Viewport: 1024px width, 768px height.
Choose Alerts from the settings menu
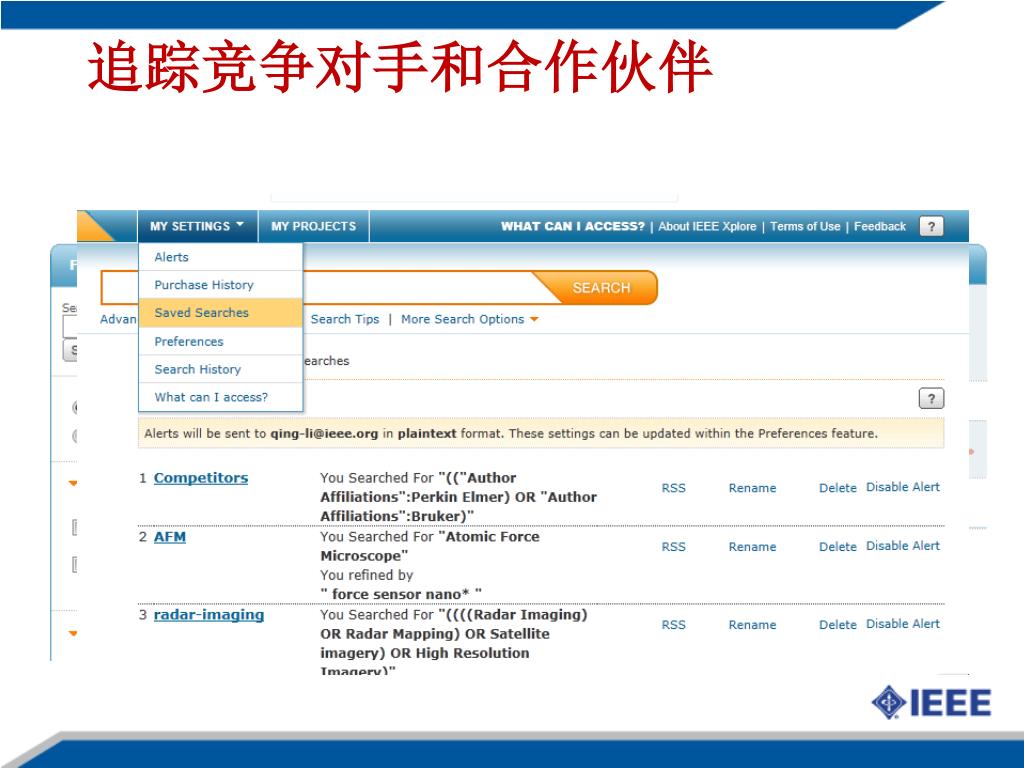point(221,257)
